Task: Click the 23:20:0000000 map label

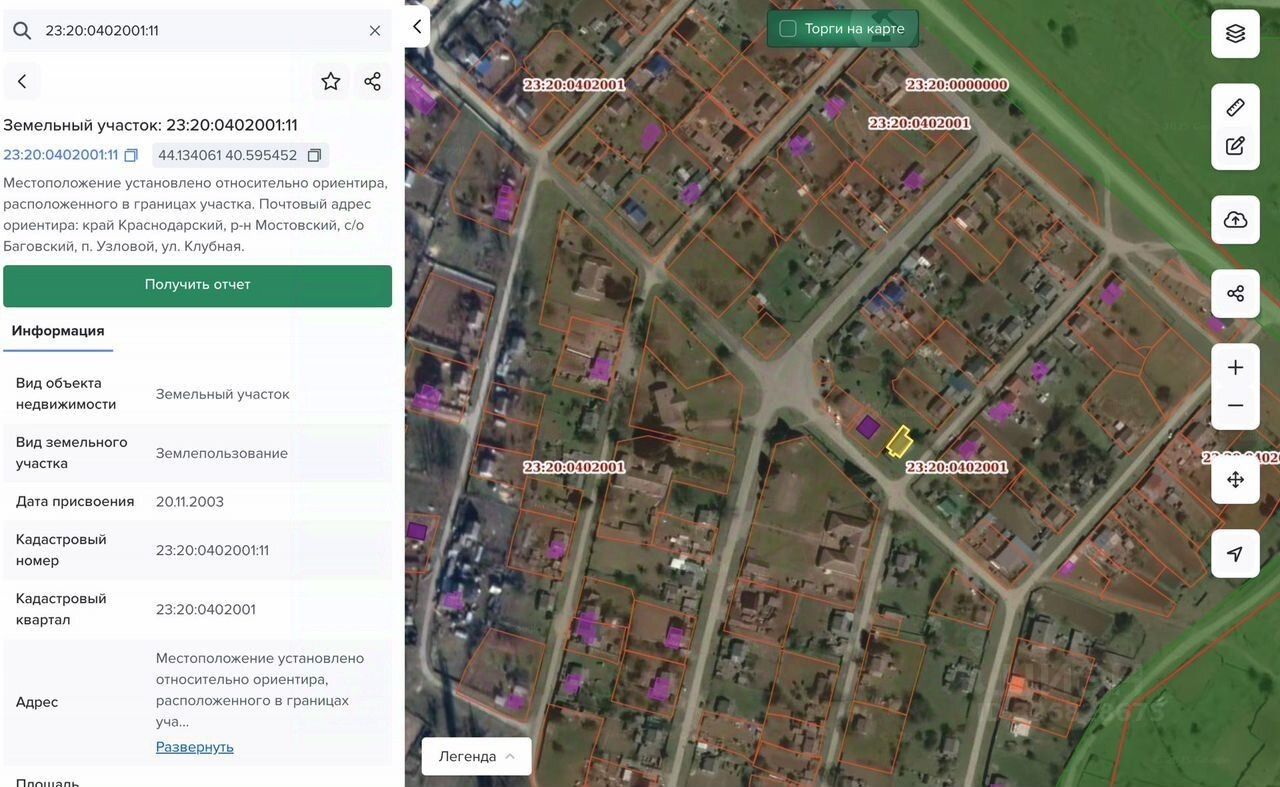Action: [957, 85]
